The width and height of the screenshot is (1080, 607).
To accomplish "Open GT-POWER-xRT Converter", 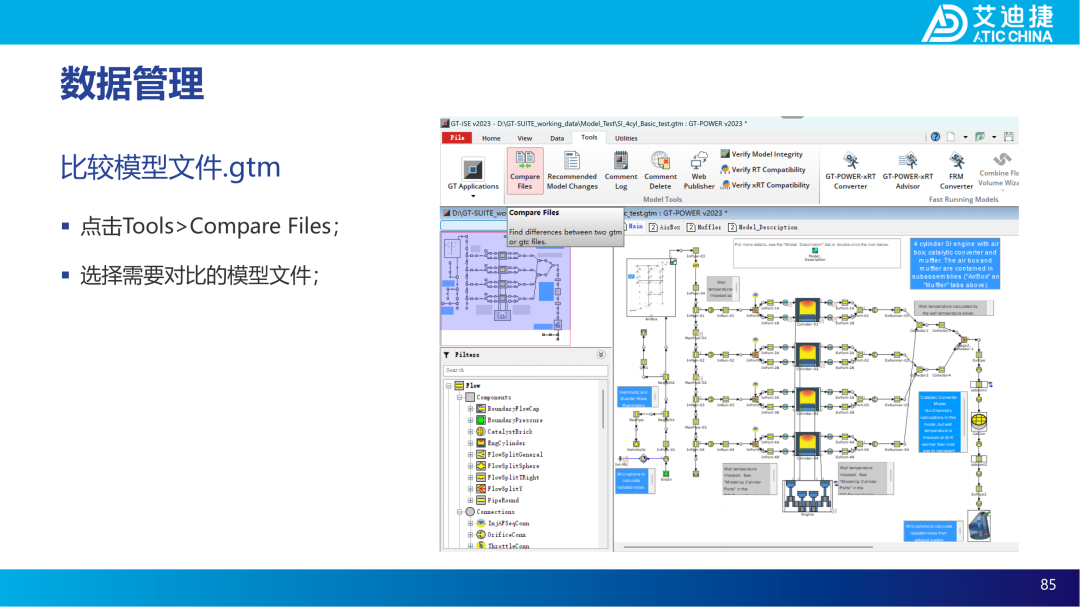I will click(x=851, y=171).
